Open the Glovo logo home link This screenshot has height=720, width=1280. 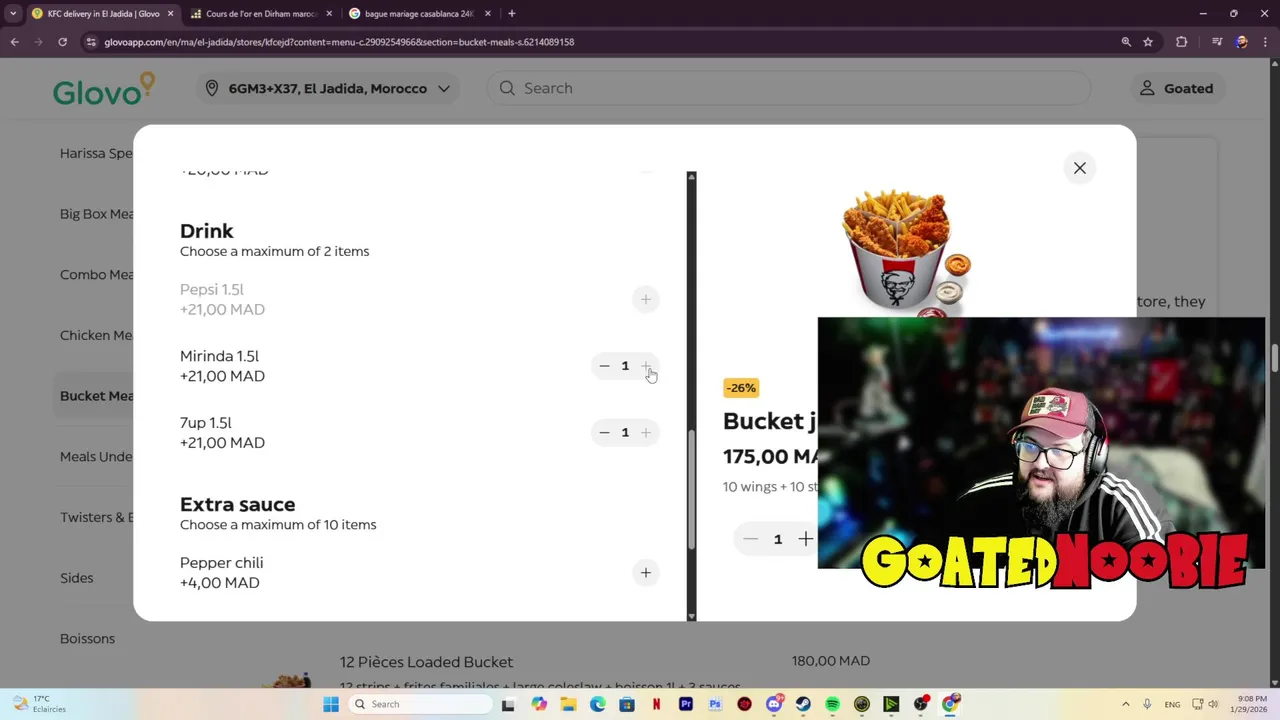coord(104,88)
